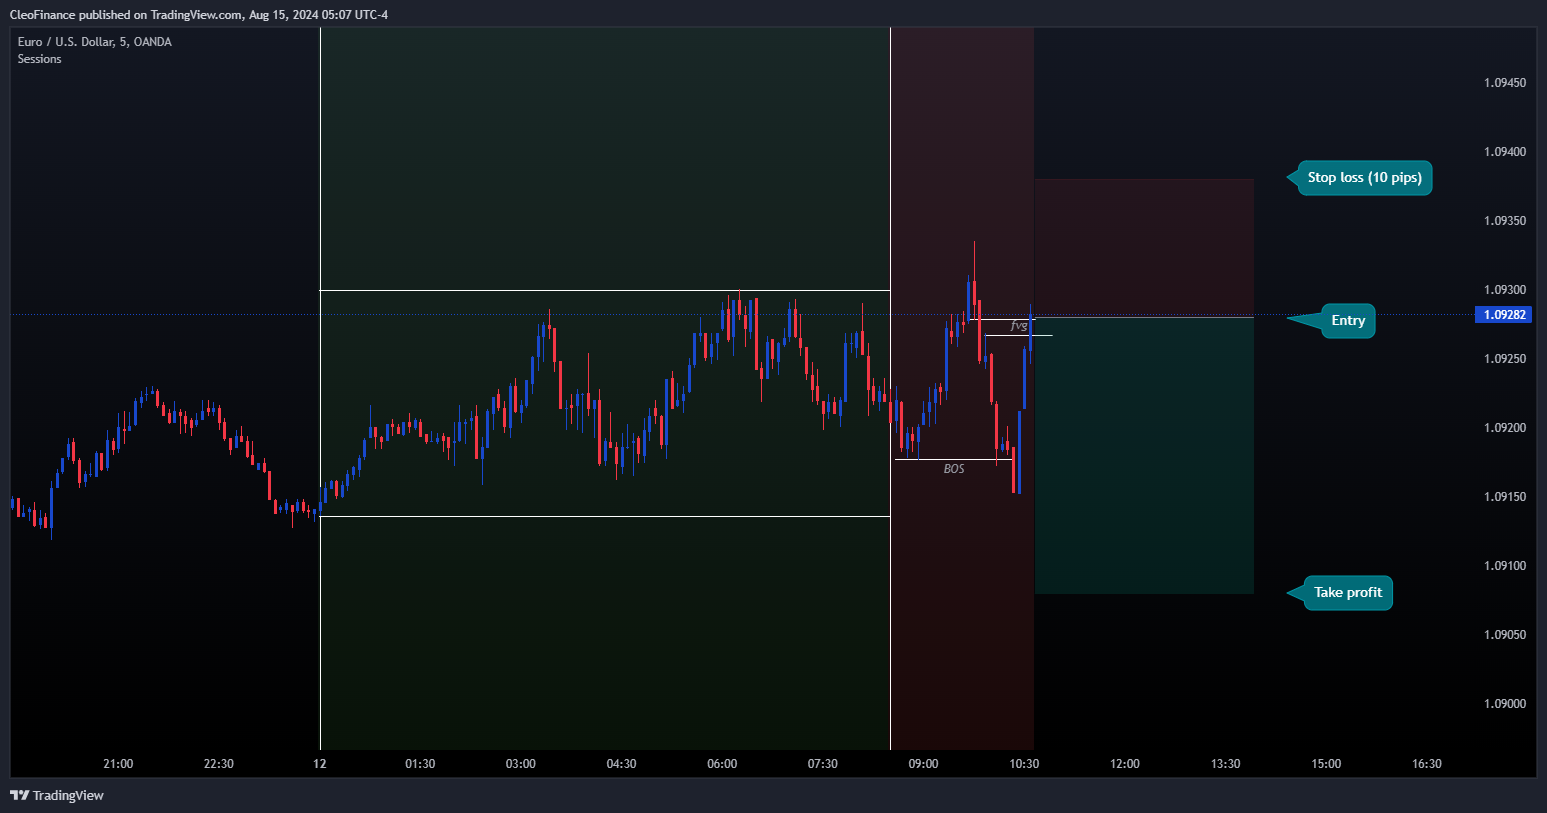1547x813 pixels.
Task: Click the 10:30 time axis label
Action: click(1024, 764)
